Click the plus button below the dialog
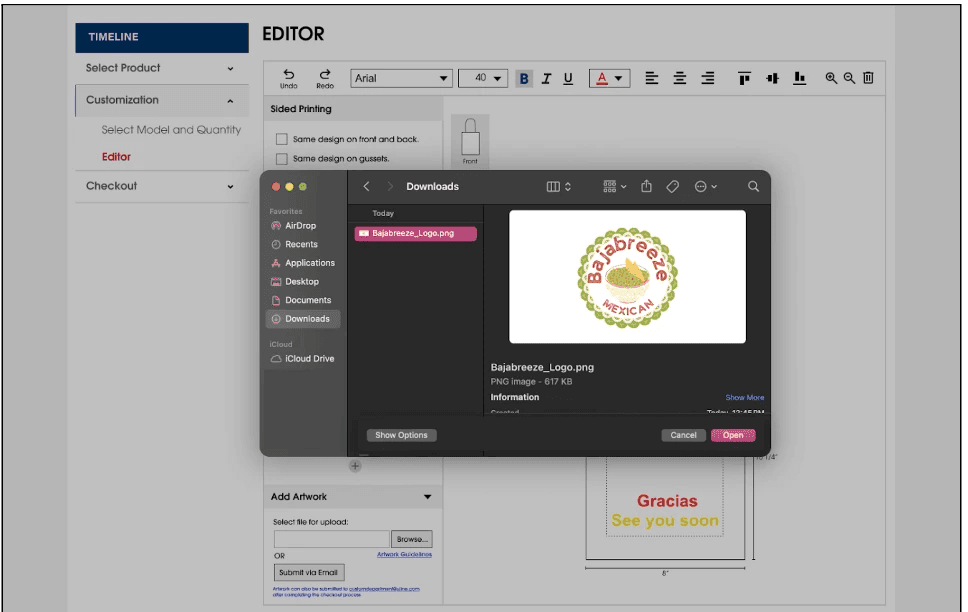The height and width of the screenshot is (612, 968). [355, 466]
